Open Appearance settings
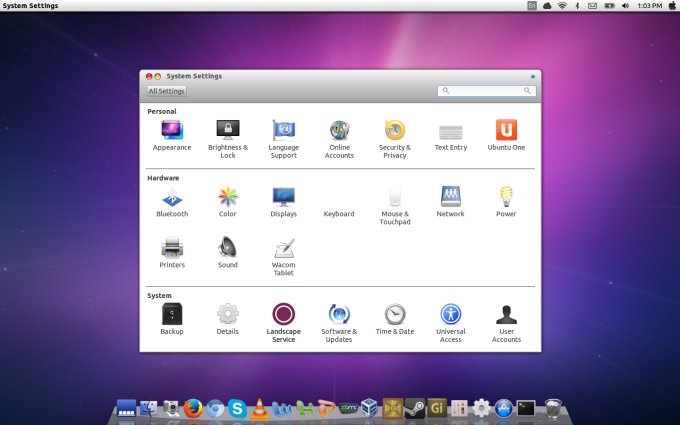 171,131
